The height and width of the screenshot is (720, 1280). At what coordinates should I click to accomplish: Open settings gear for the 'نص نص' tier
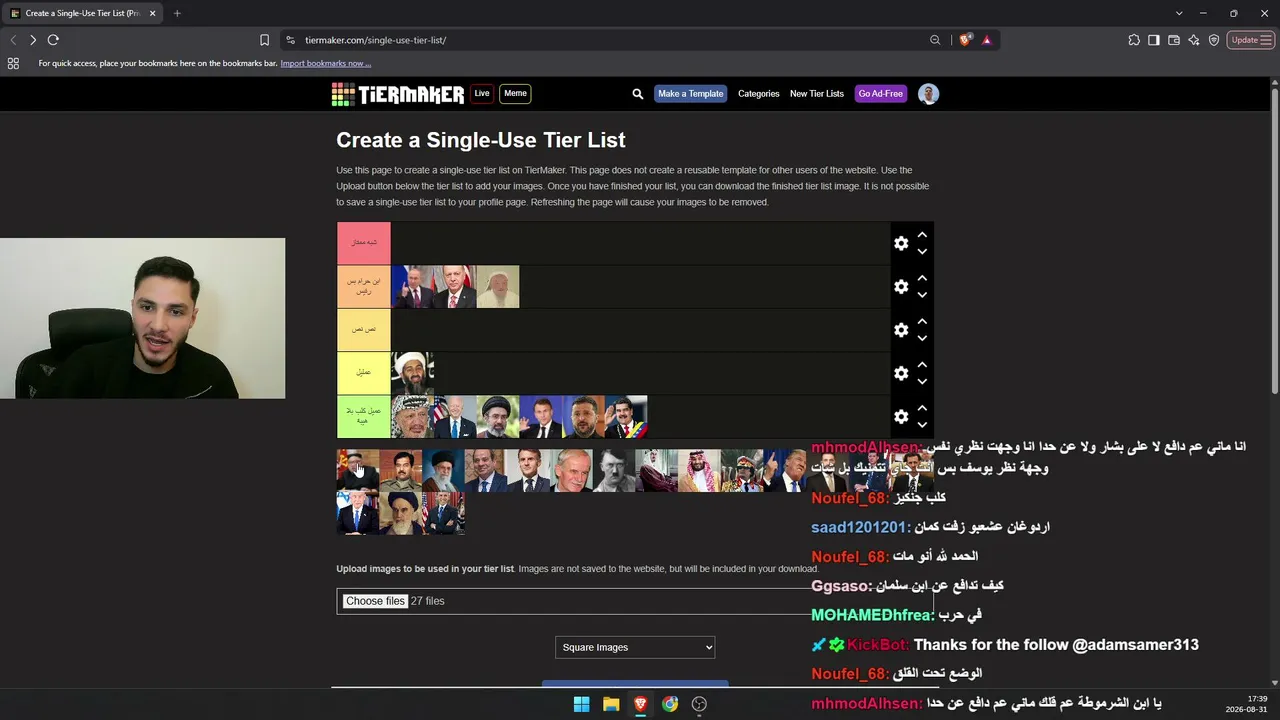[901, 330]
